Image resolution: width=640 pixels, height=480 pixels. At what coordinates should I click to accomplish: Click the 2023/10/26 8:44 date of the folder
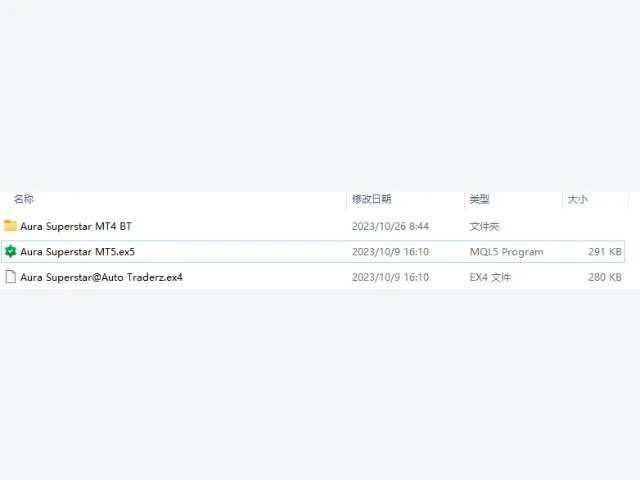coord(390,227)
